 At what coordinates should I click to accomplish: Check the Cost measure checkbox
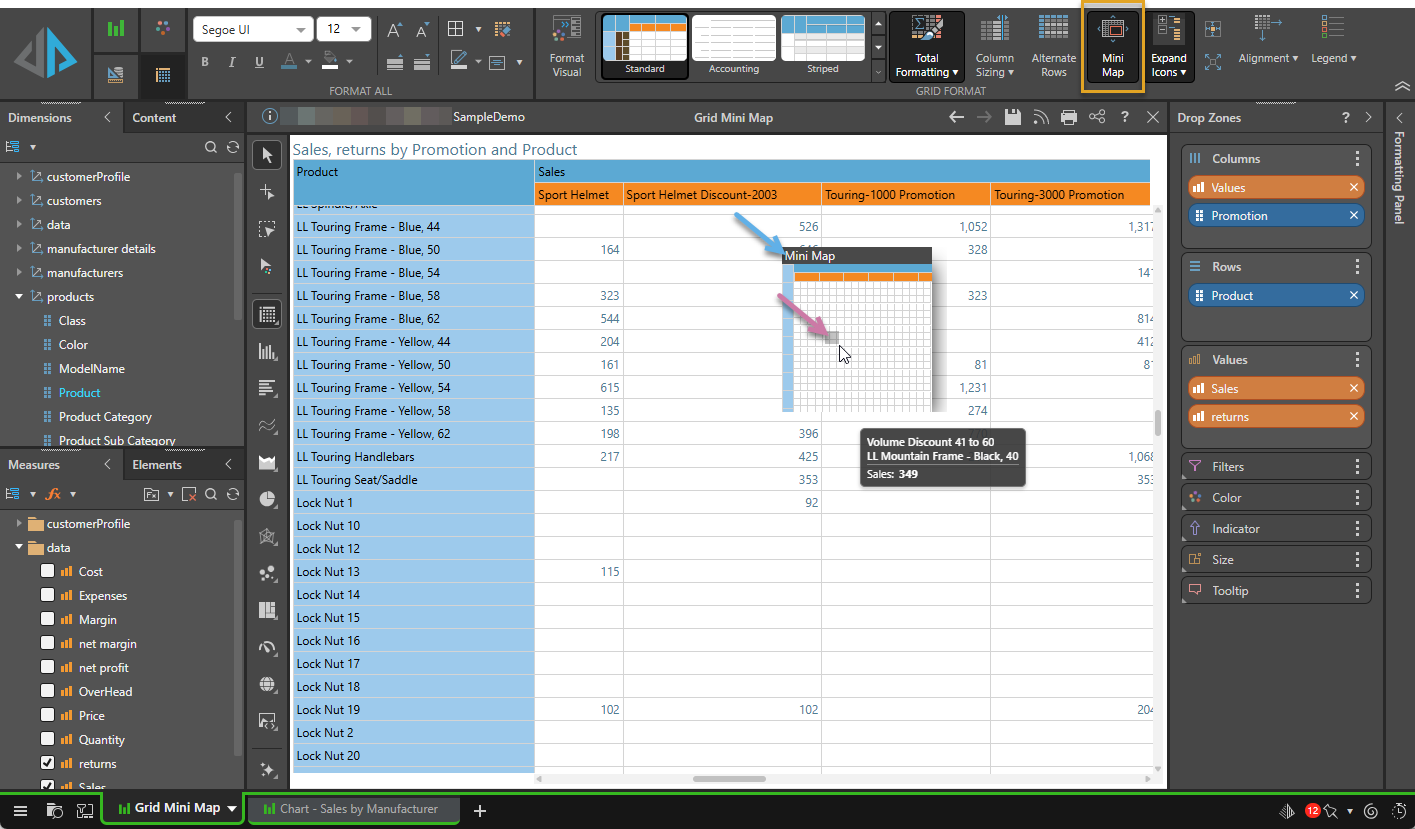pyautogui.click(x=48, y=572)
